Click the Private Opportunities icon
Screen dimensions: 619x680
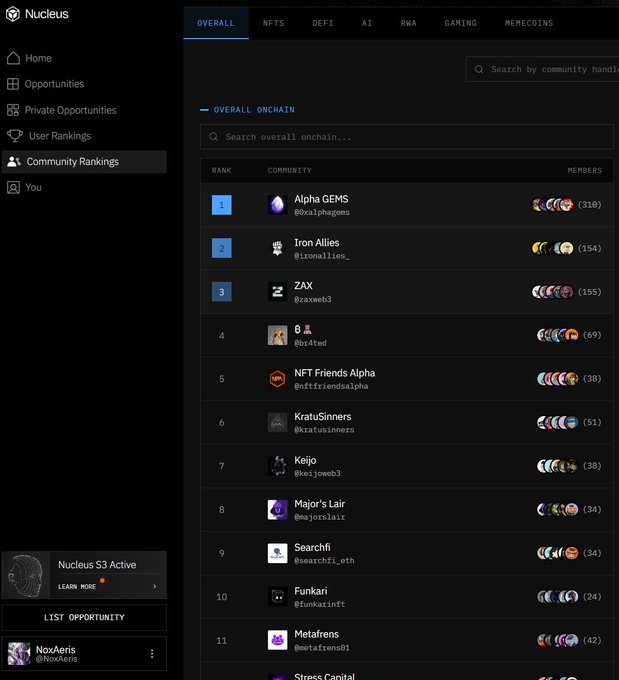point(13,110)
